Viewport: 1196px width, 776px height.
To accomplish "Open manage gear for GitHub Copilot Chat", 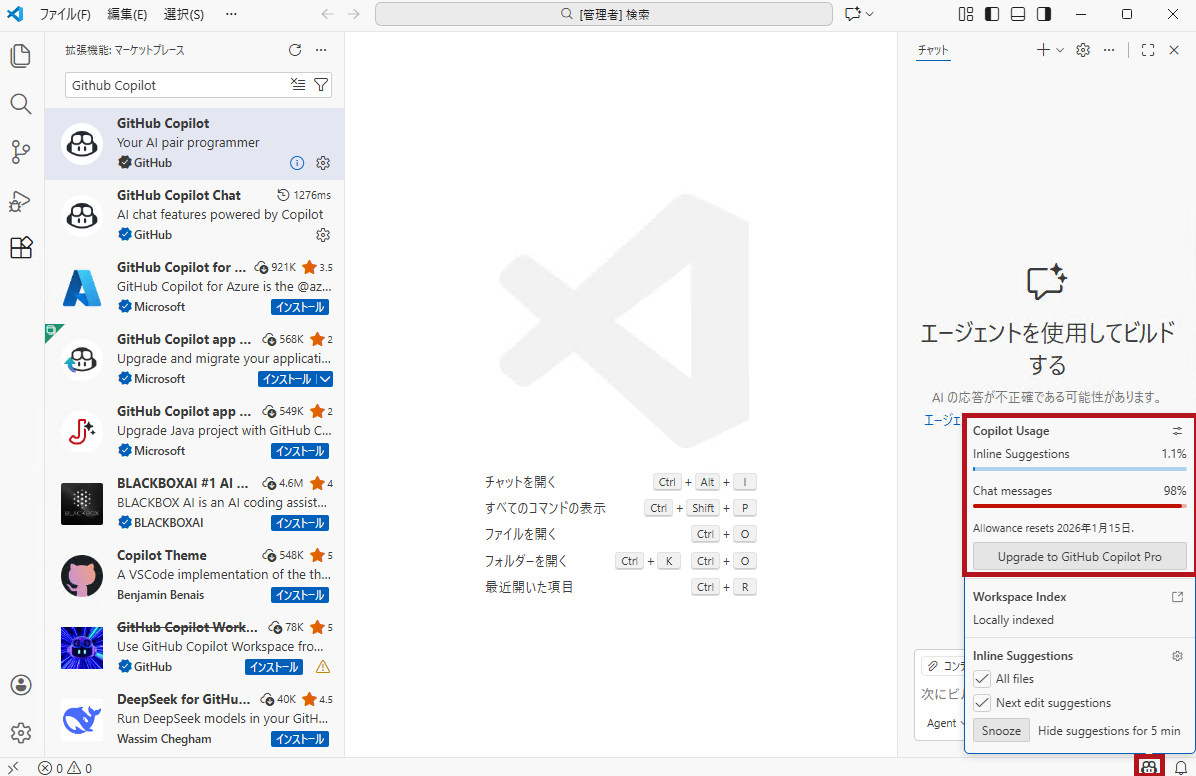I will [x=323, y=235].
